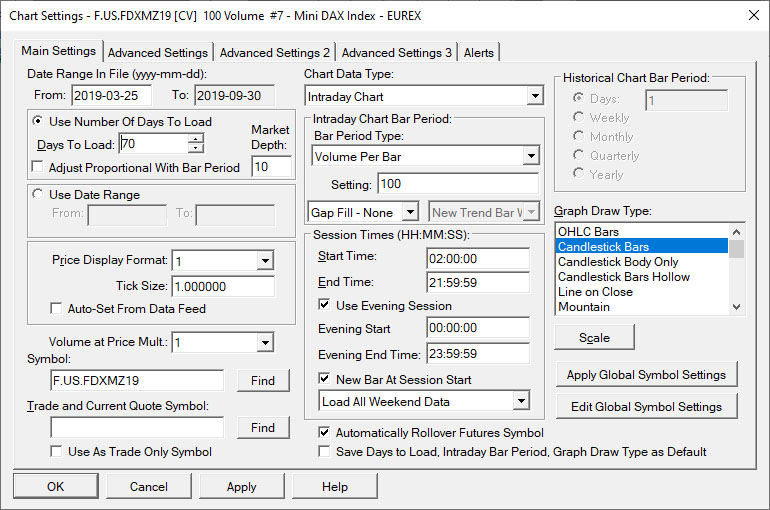Click the Trade and Current Quote Symbol field

pyautogui.click(x=137, y=428)
